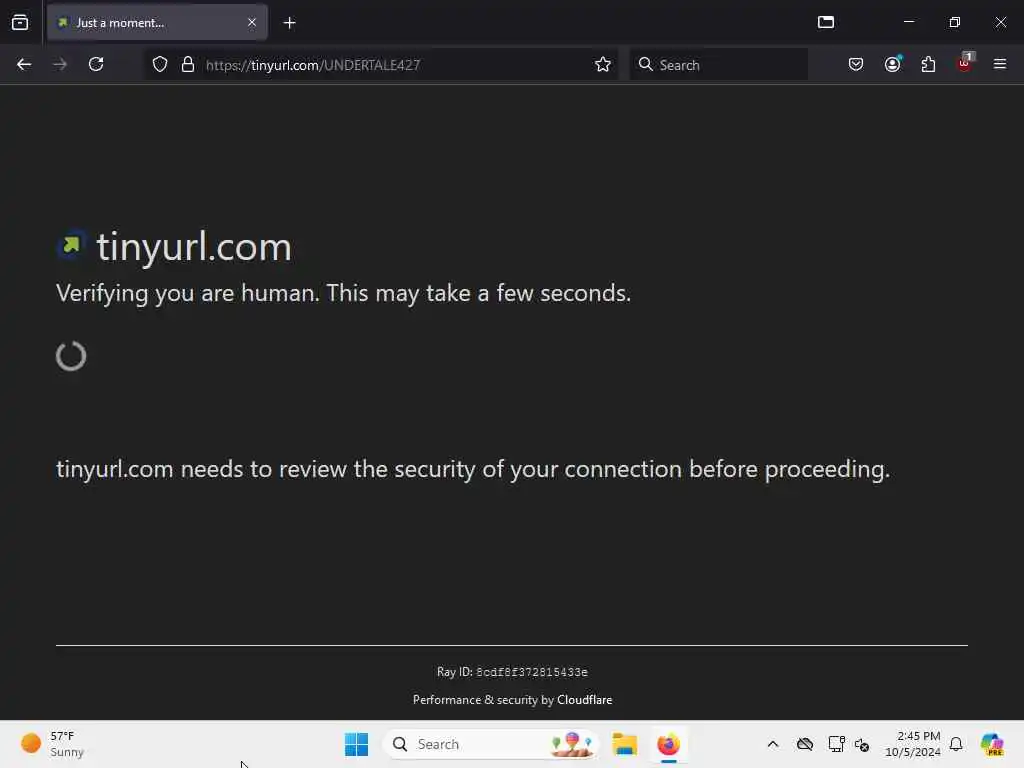This screenshot has width=1024, height=768.
Task: Open File Explorer from the taskbar
Action: click(x=624, y=744)
